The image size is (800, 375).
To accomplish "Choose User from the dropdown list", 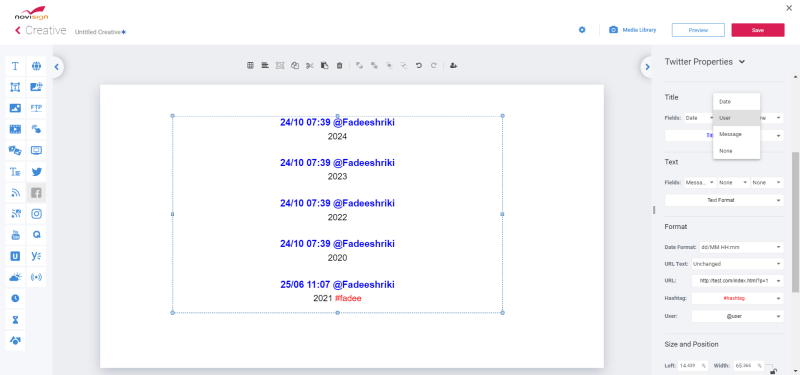I will 736,118.
